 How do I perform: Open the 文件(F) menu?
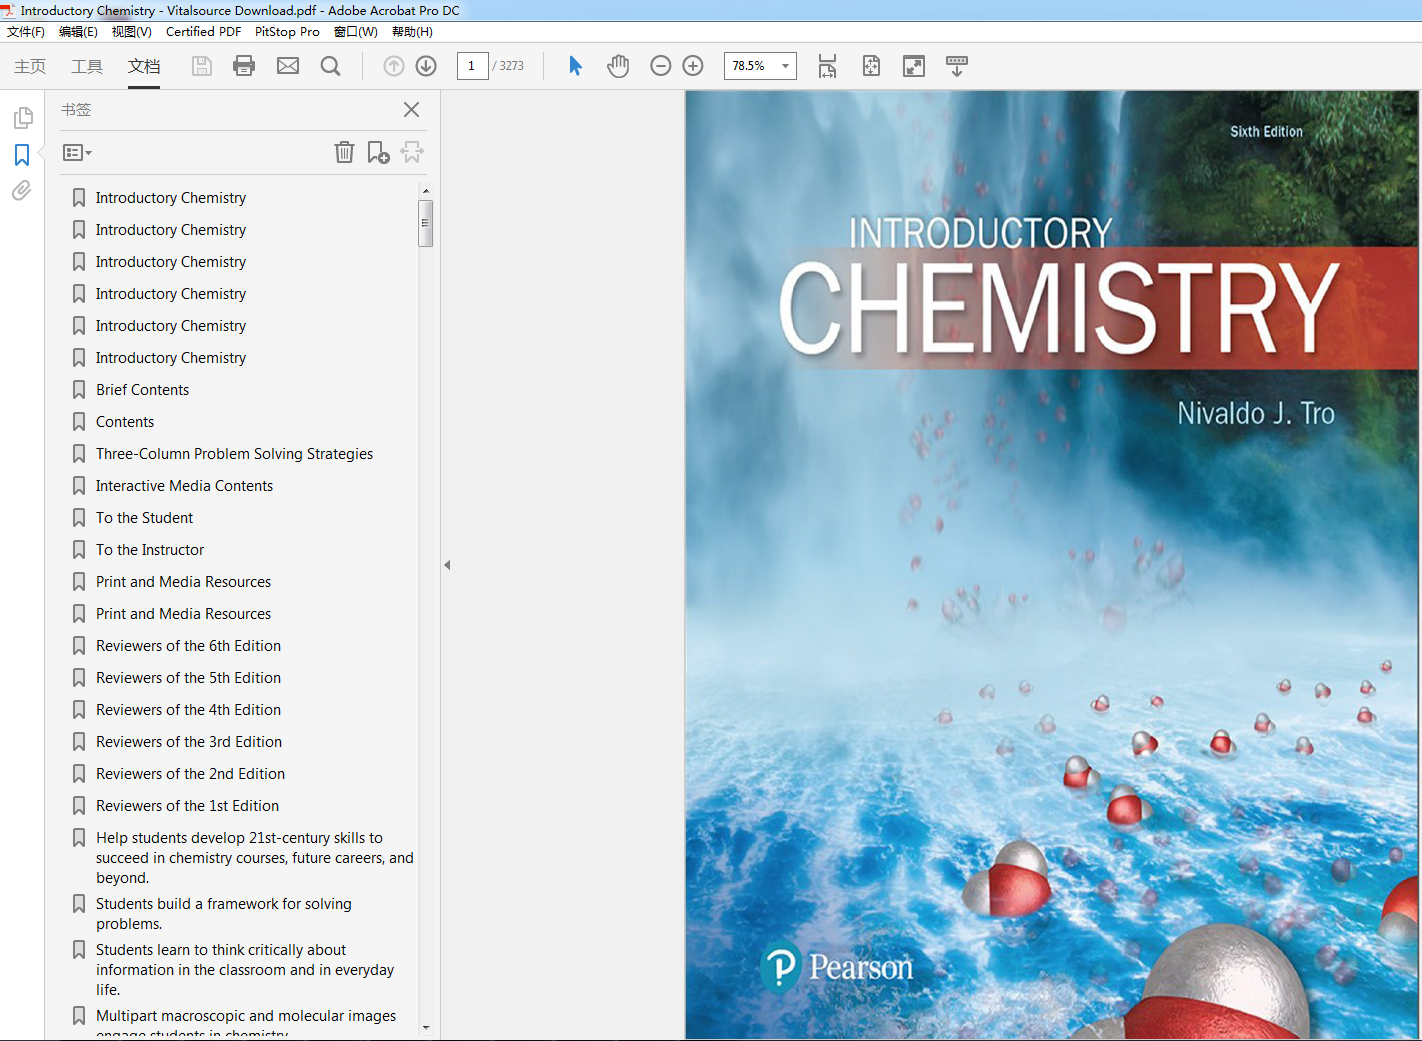click(x=26, y=32)
